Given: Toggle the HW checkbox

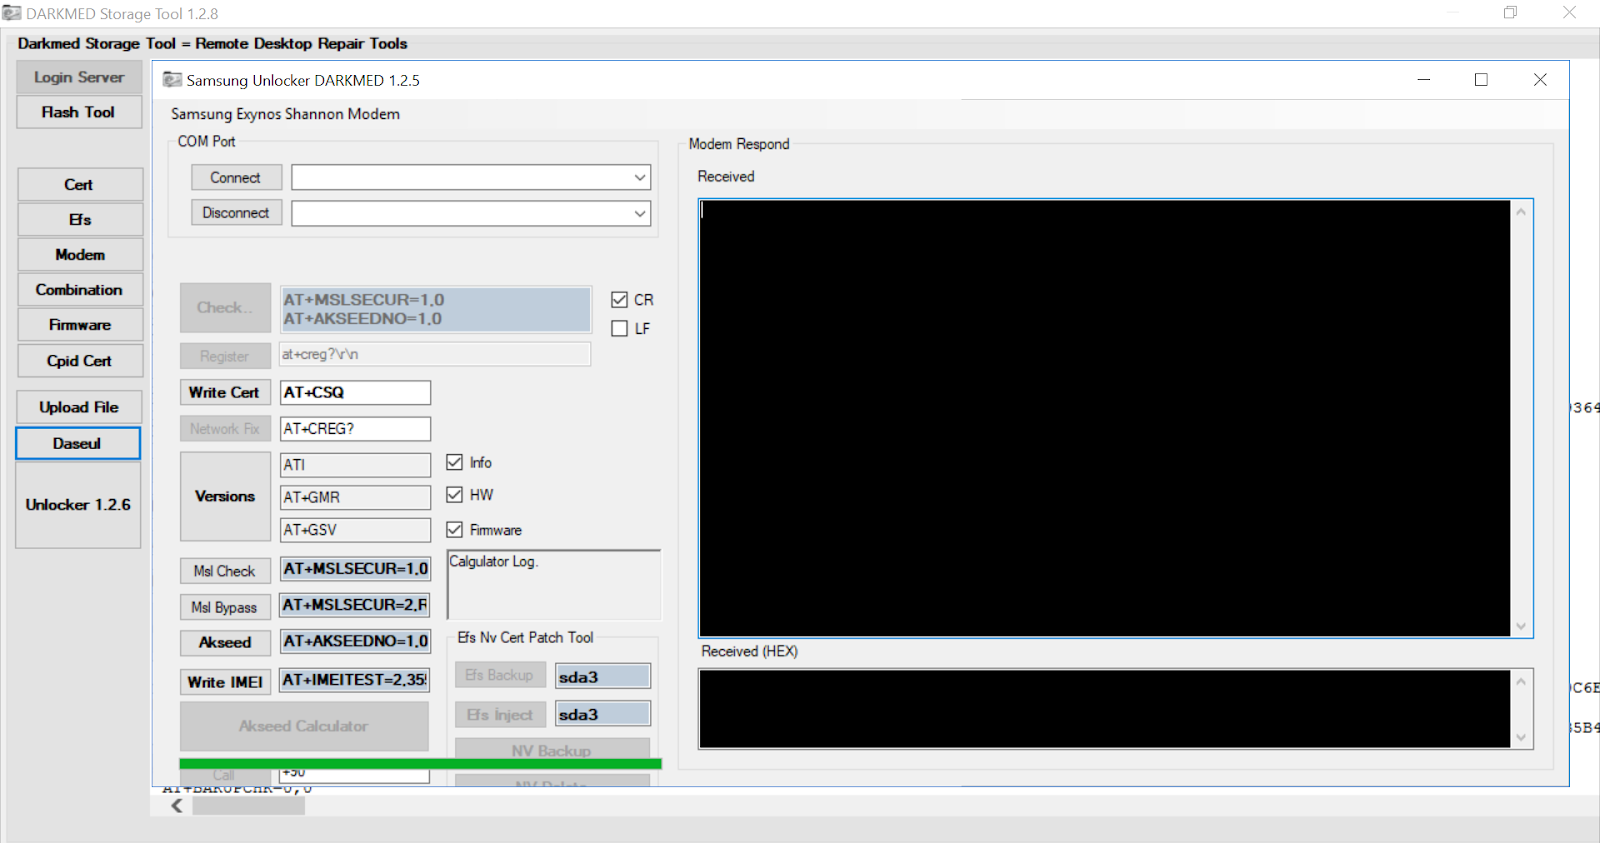Looking at the screenshot, I should coord(455,495).
